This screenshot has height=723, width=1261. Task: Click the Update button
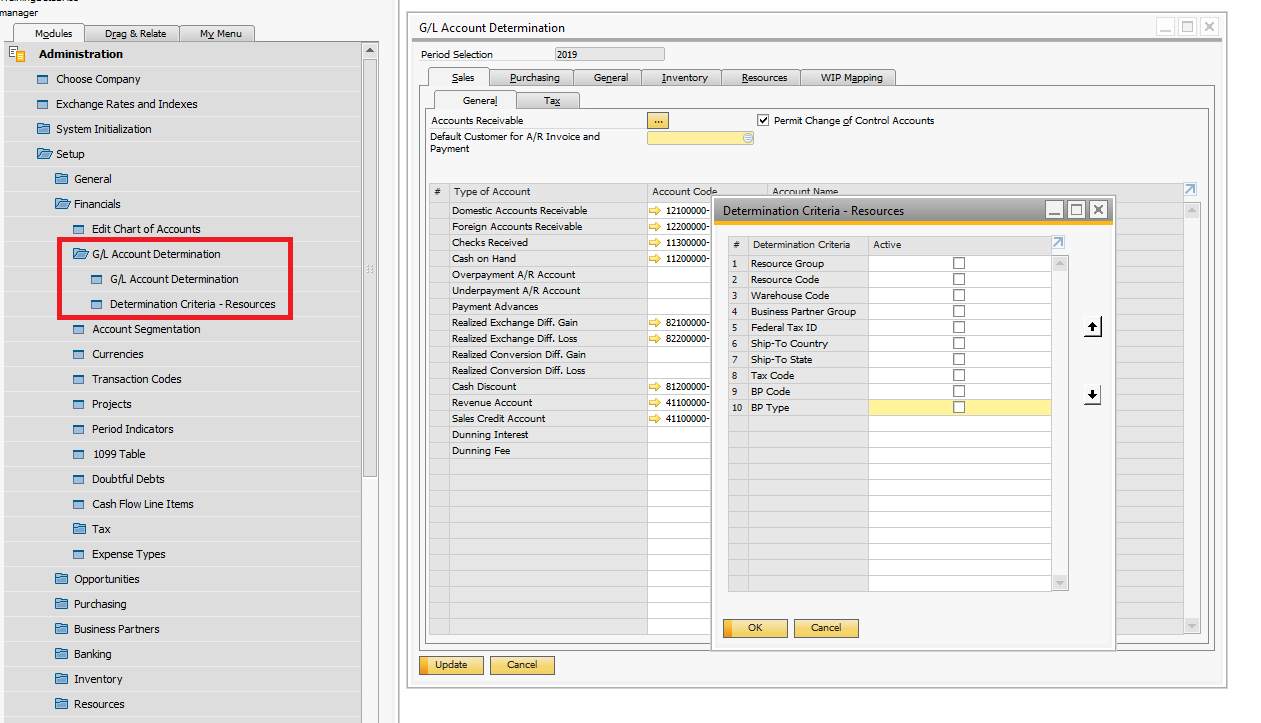451,665
